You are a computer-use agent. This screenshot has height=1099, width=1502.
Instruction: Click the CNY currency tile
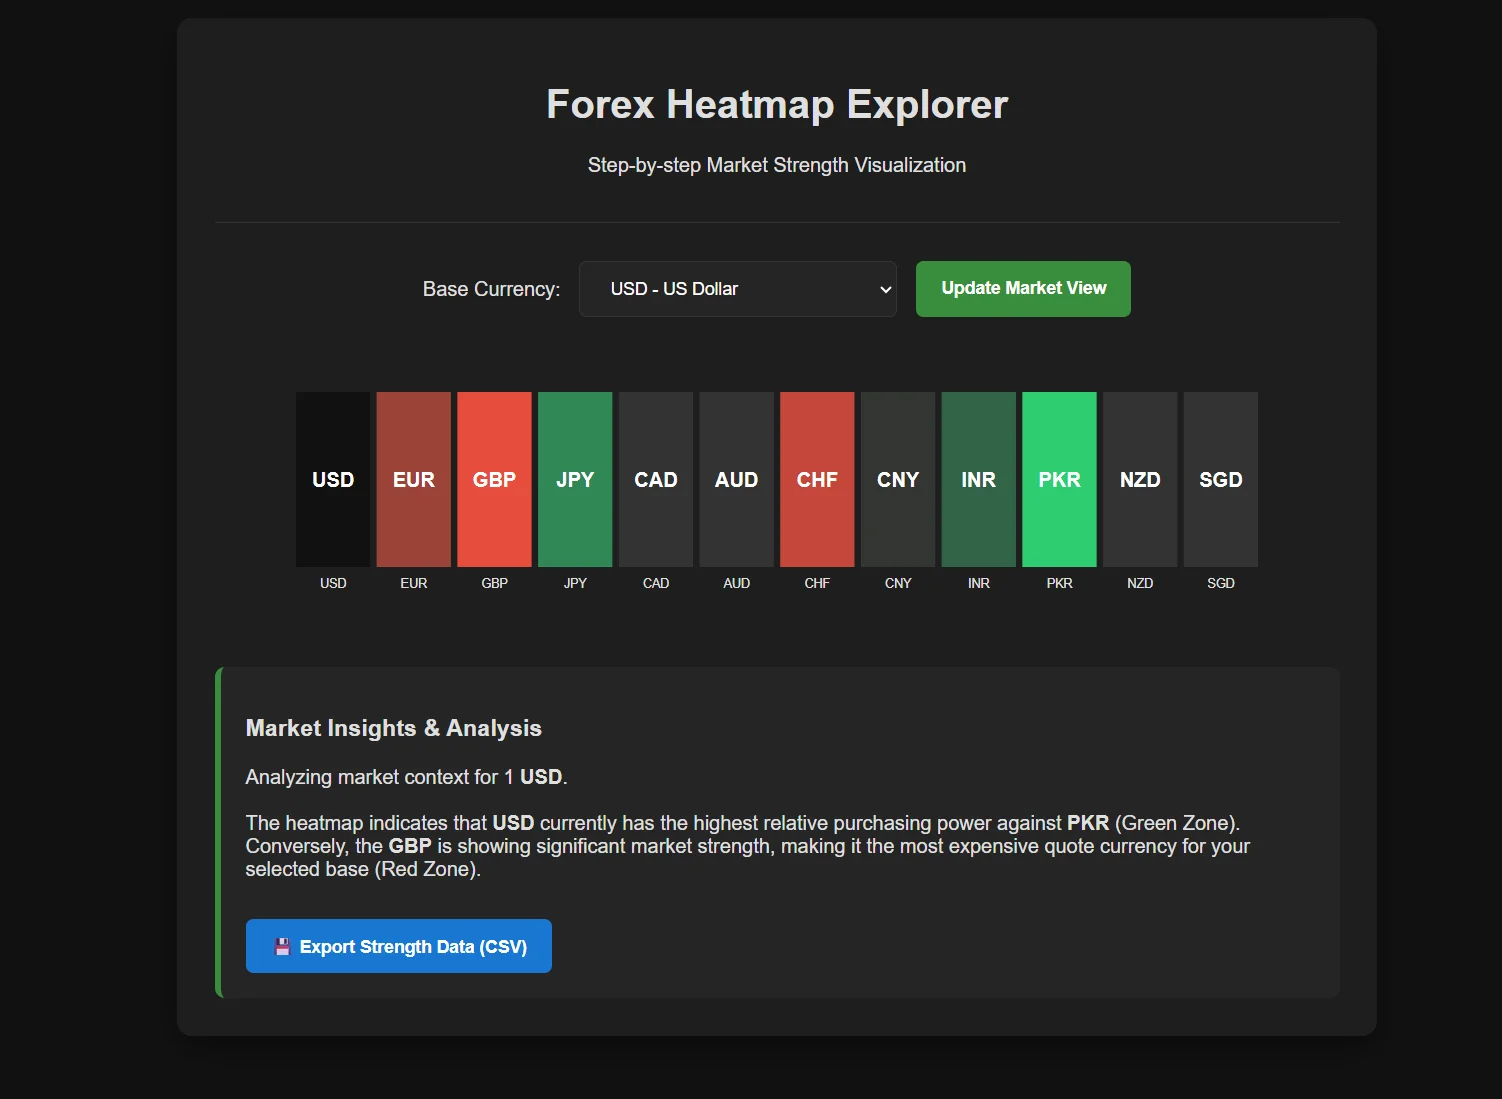pyautogui.click(x=897, y=479)
